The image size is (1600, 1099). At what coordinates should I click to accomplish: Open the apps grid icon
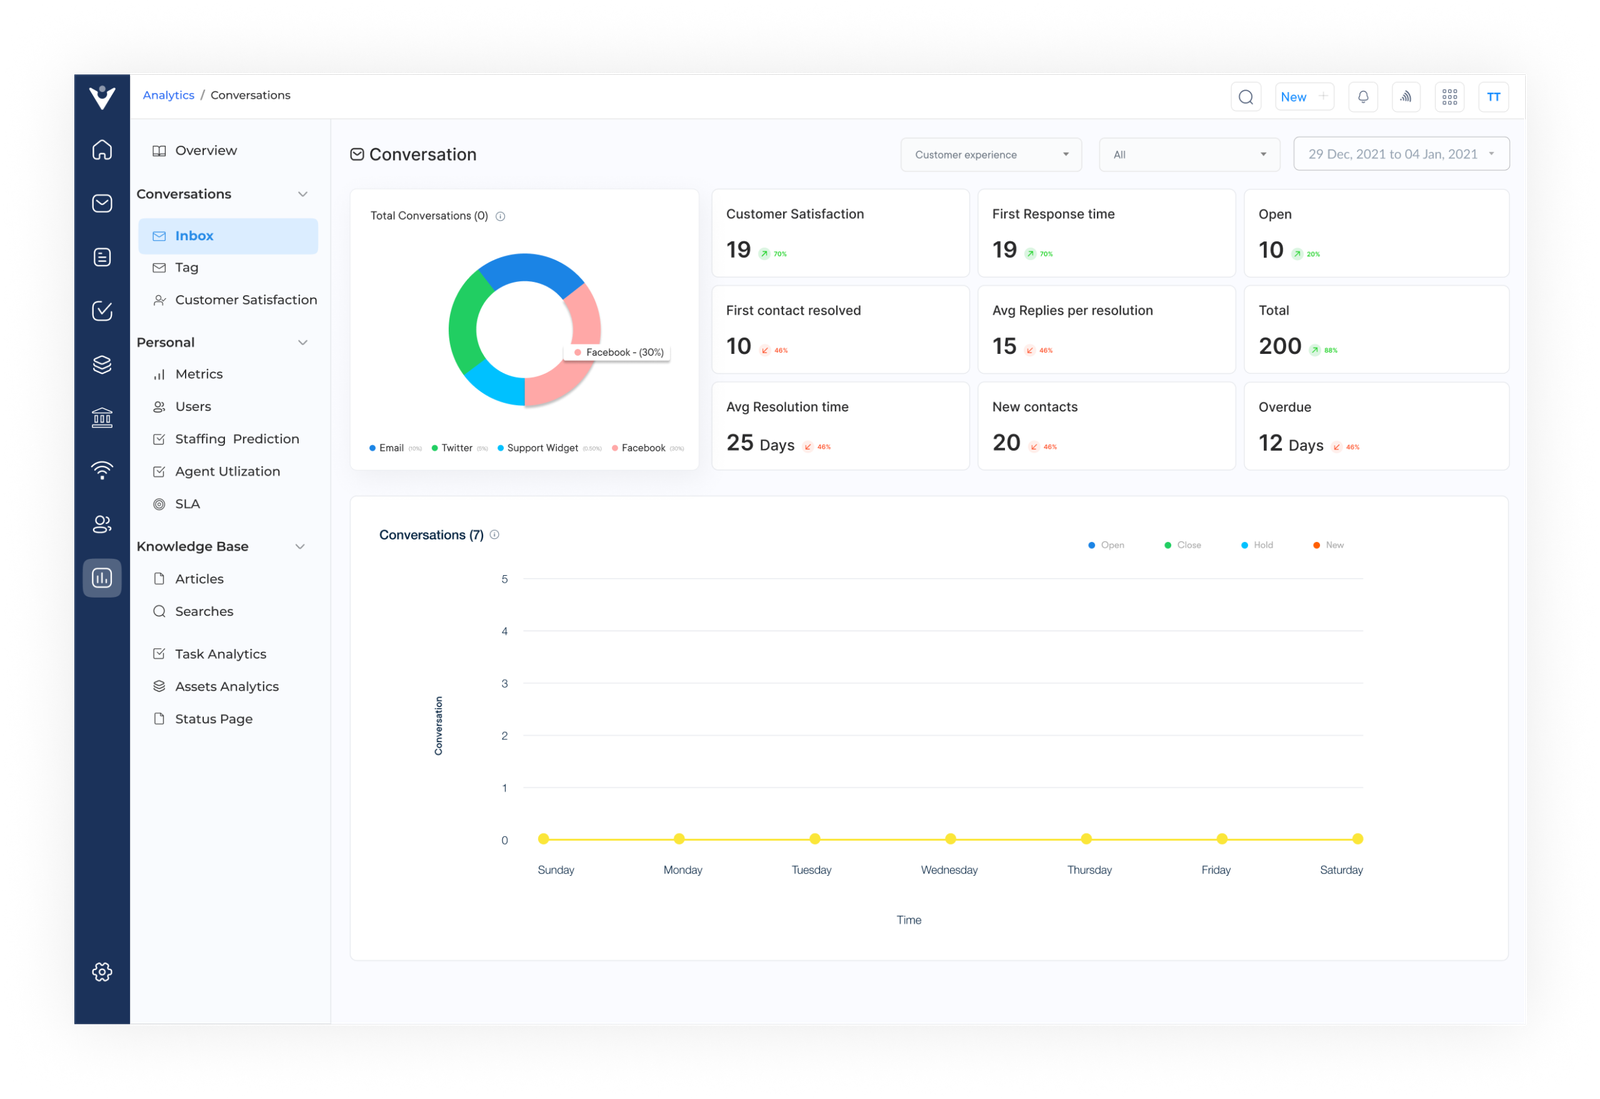pyautogui.click(x=1450, y=97)
